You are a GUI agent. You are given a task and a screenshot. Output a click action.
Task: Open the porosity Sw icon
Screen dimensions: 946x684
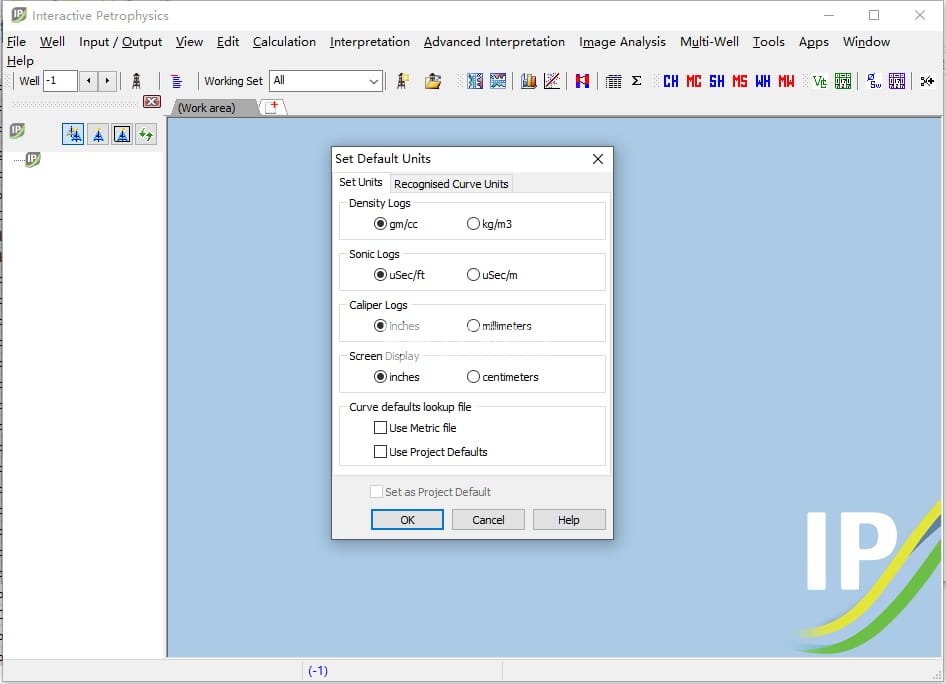[874, 81]
